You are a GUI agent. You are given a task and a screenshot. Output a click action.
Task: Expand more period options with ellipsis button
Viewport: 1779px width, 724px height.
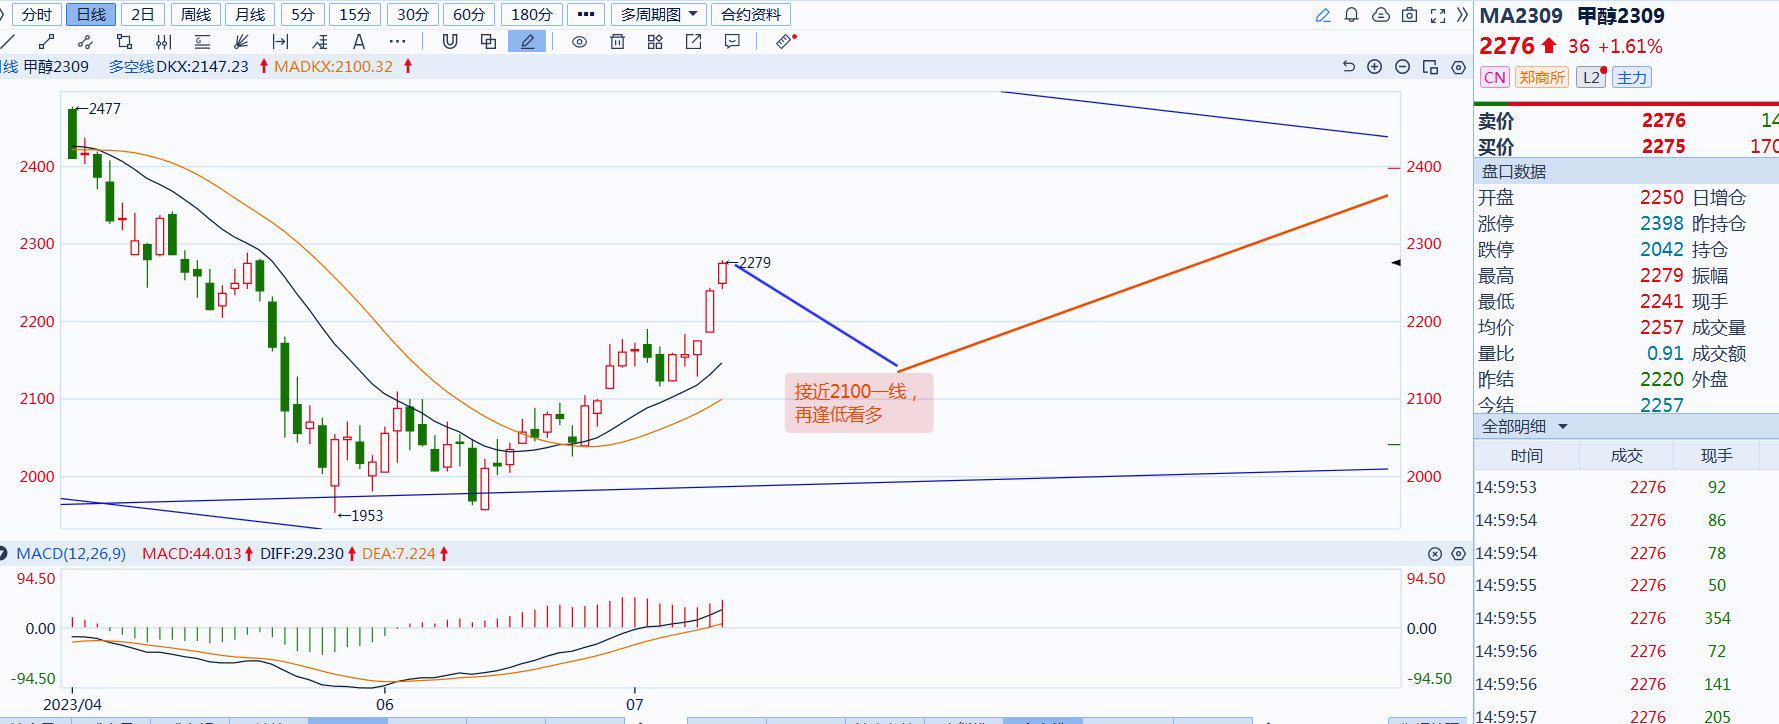(586, 15)
